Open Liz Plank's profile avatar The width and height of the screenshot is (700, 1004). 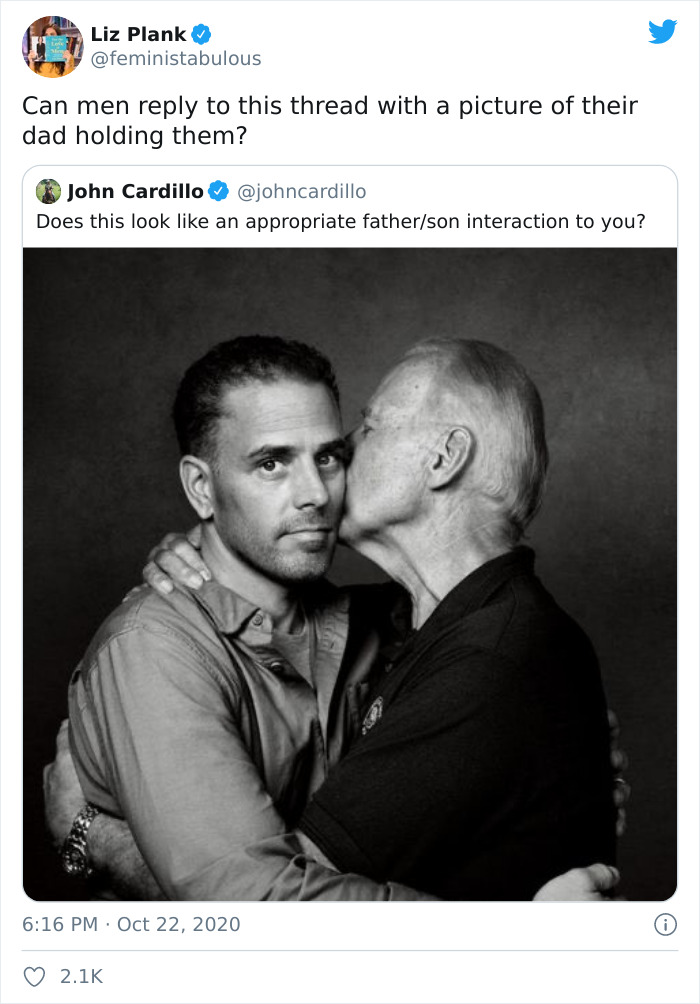[53, 46]
